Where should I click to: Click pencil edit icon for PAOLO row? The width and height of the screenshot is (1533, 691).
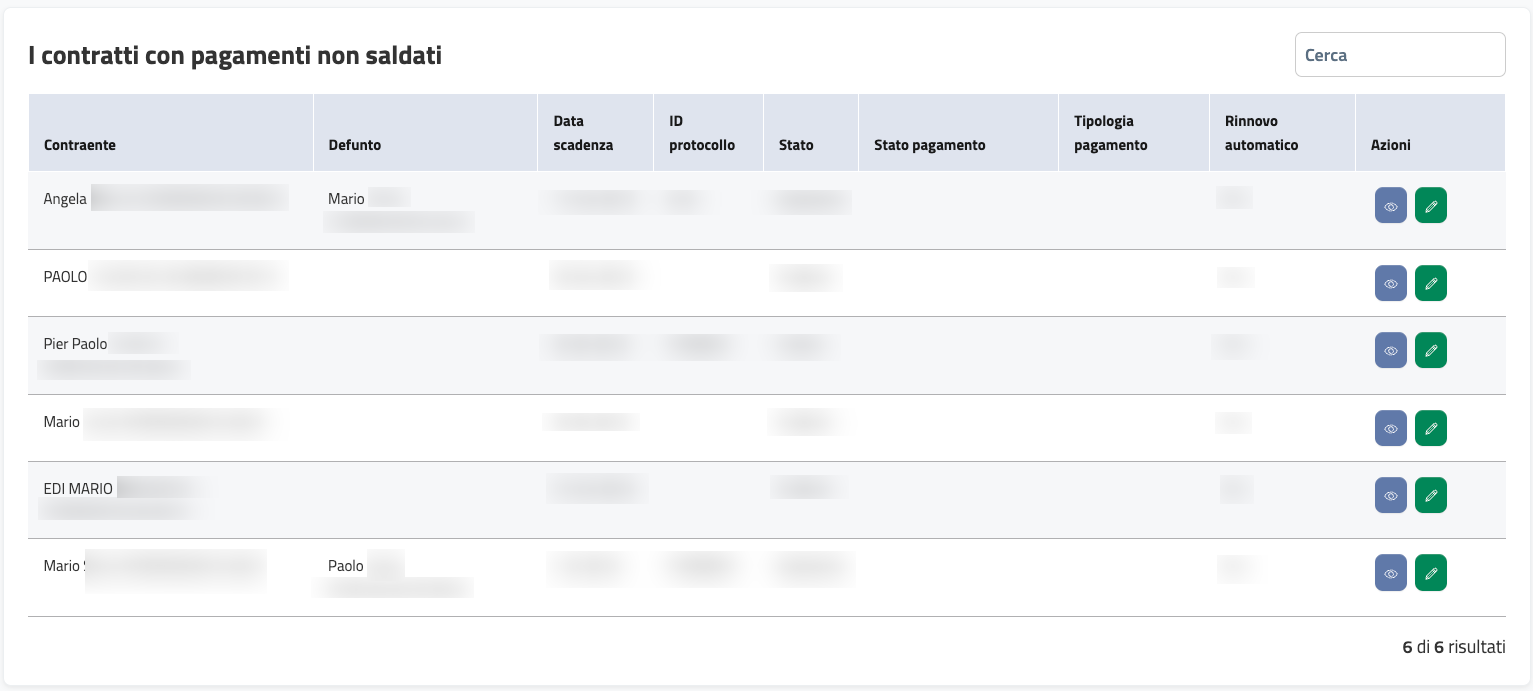tap(1431, 283)
